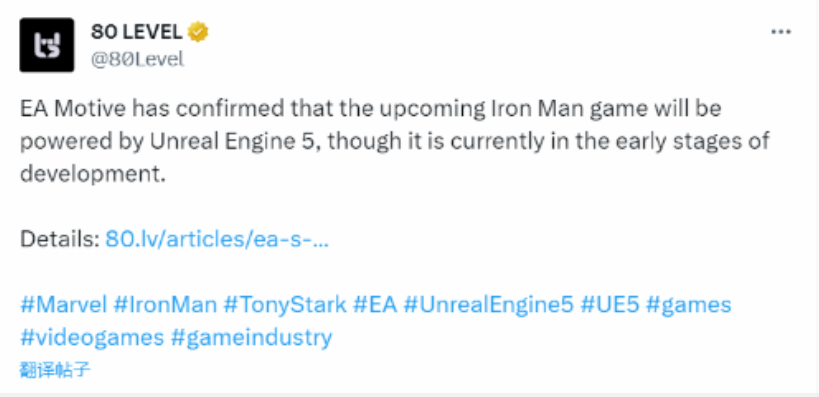Open the #videogames hashtag
This screenshot has width=819, height=397.
92,337
